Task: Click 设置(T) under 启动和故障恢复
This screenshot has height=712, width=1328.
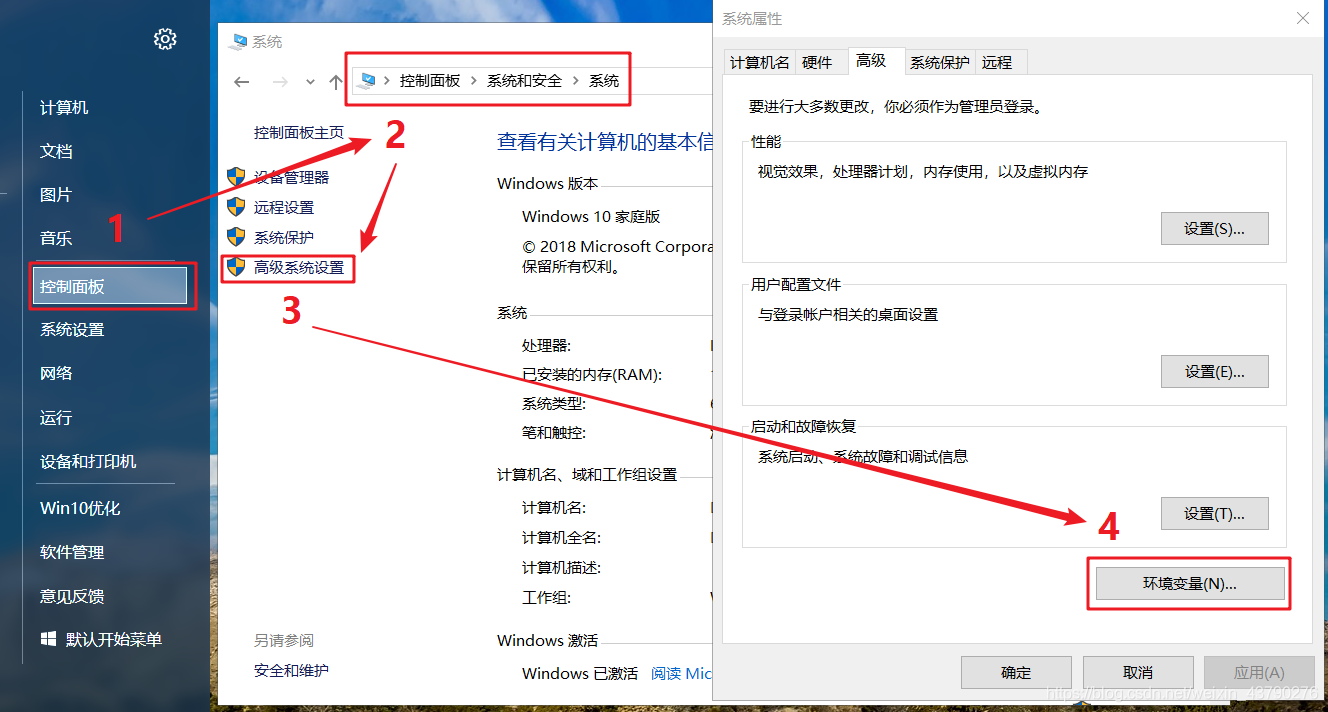Action: click(x=1214, y=513)
